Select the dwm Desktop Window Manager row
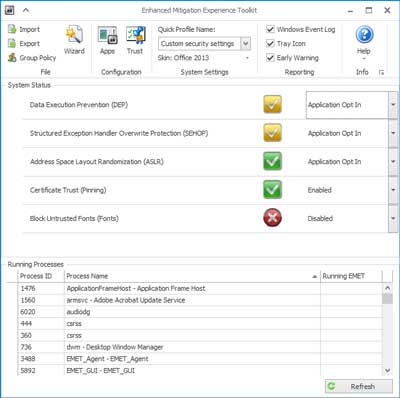Screen dimensions: 400x398 click(200, 347)
